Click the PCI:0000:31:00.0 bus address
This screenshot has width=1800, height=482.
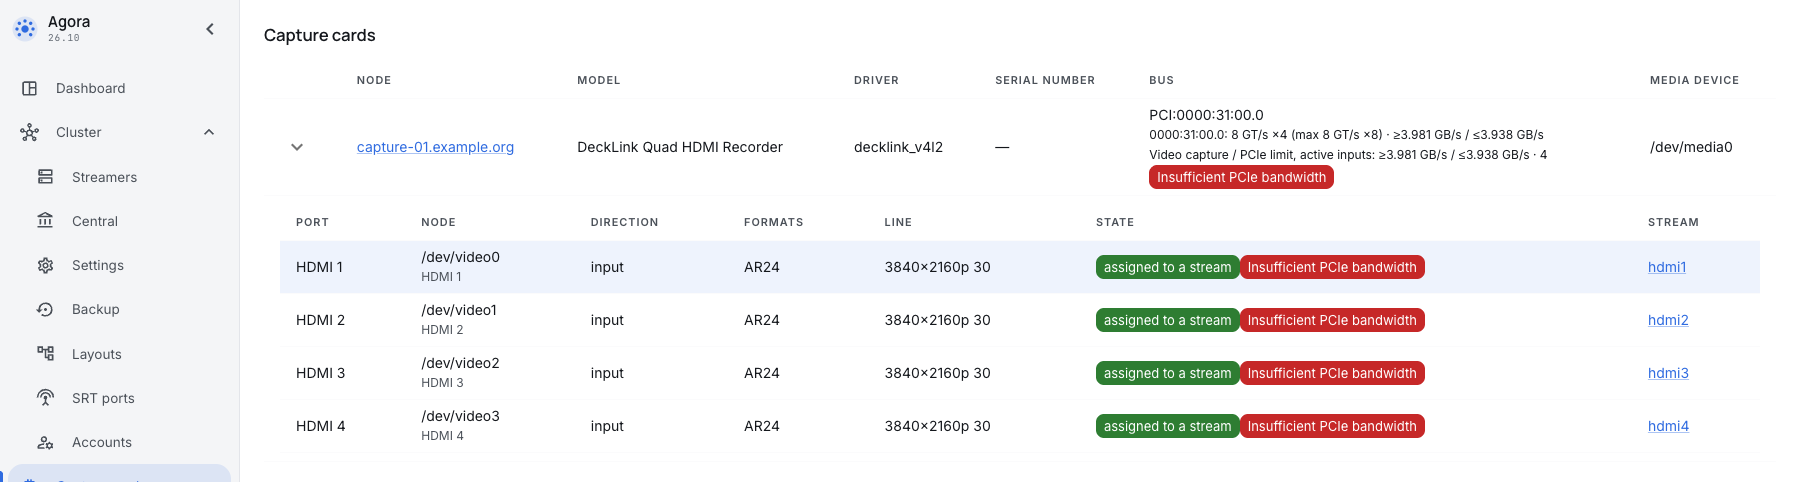1206,115
